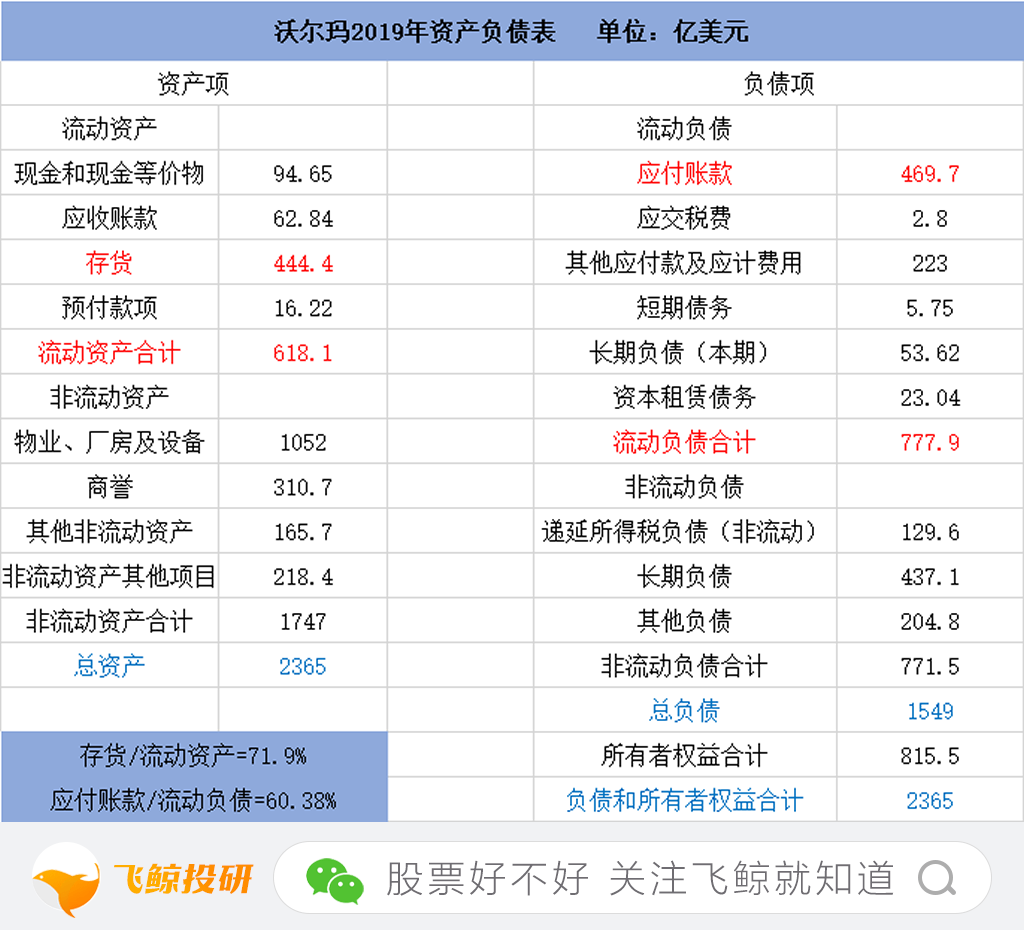1024x930 pixels.
Task: Click 预付款项 row label
Action: [109, 308]
